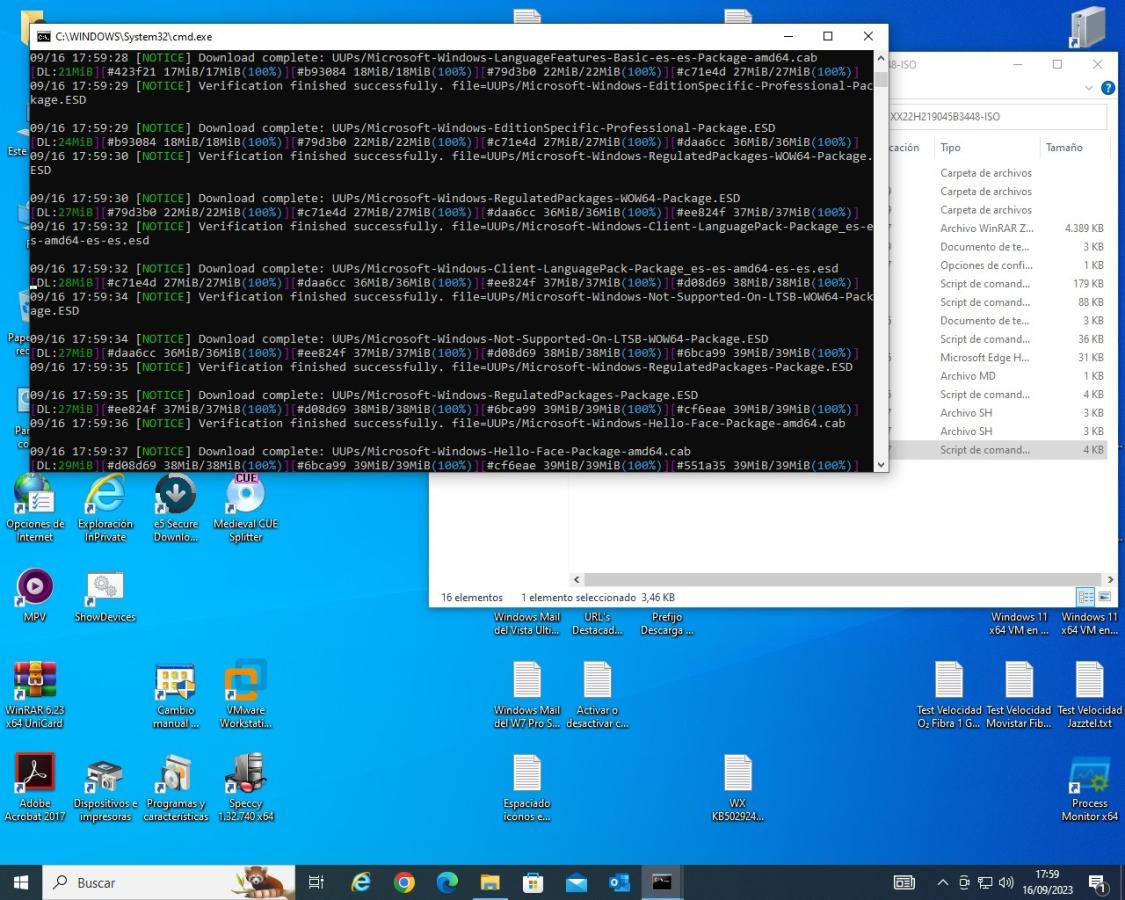The image size is (1125, 900).
Task: Click the Windows Start button
Action: click(x=21, y=882)
